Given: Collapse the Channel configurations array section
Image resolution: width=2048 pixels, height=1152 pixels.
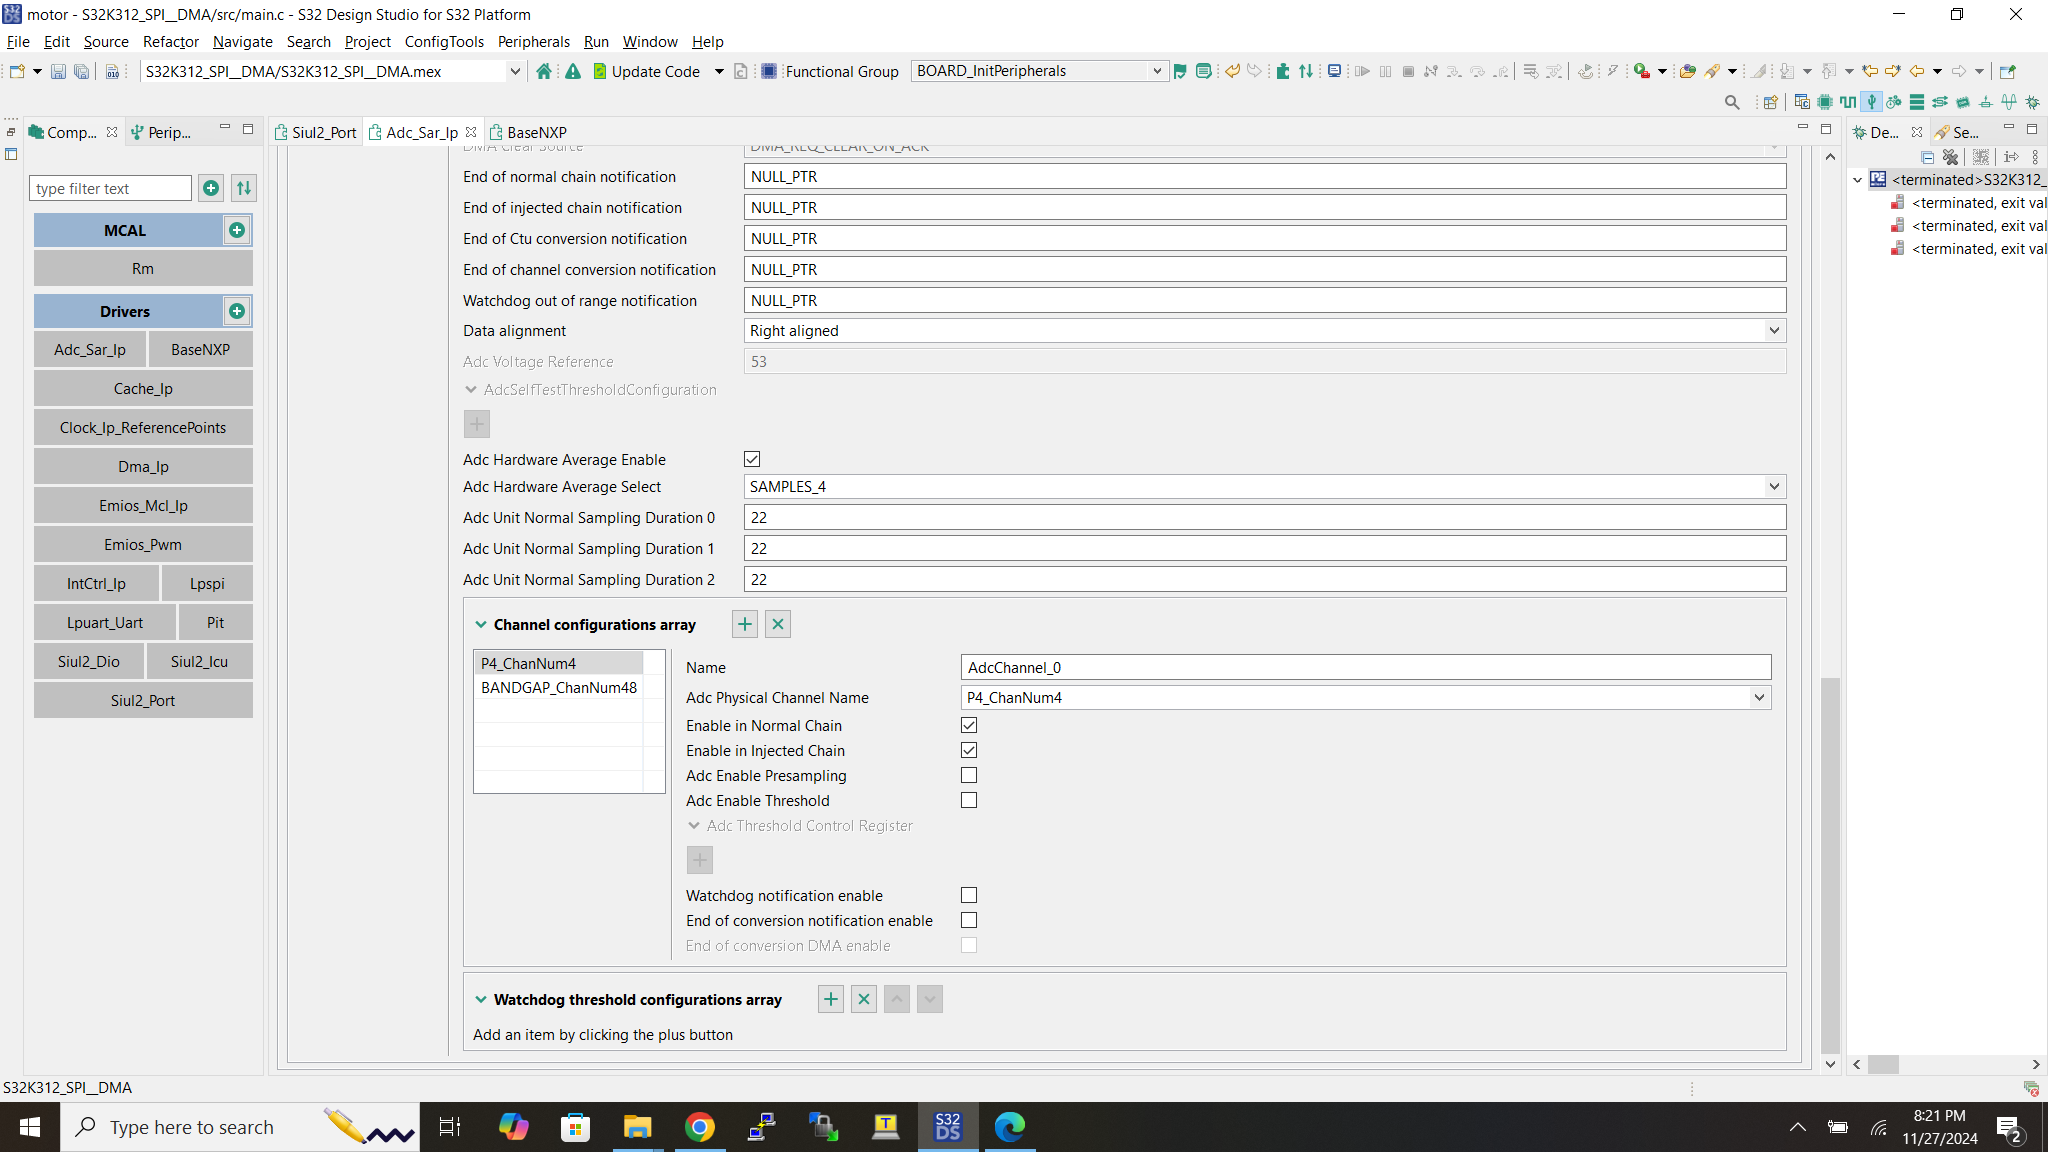Looking at the screenshot, I should pos(480,624).
